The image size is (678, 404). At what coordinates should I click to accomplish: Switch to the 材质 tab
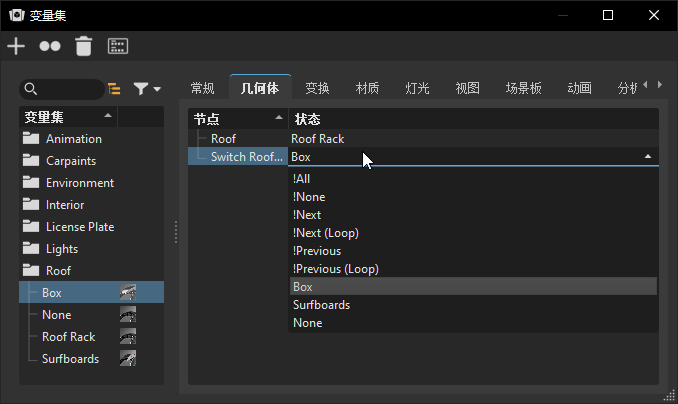pyautogui.click(x=367, y=88)
